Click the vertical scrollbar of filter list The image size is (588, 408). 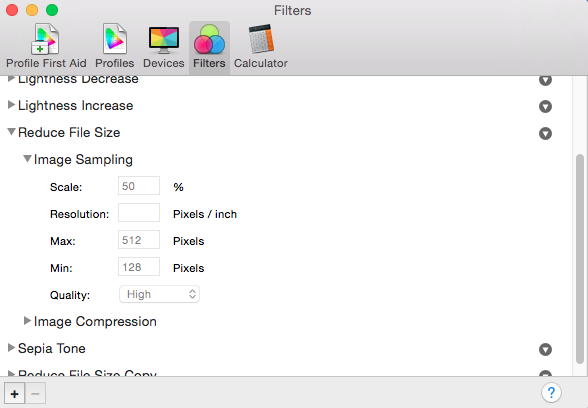click(580, 259)
